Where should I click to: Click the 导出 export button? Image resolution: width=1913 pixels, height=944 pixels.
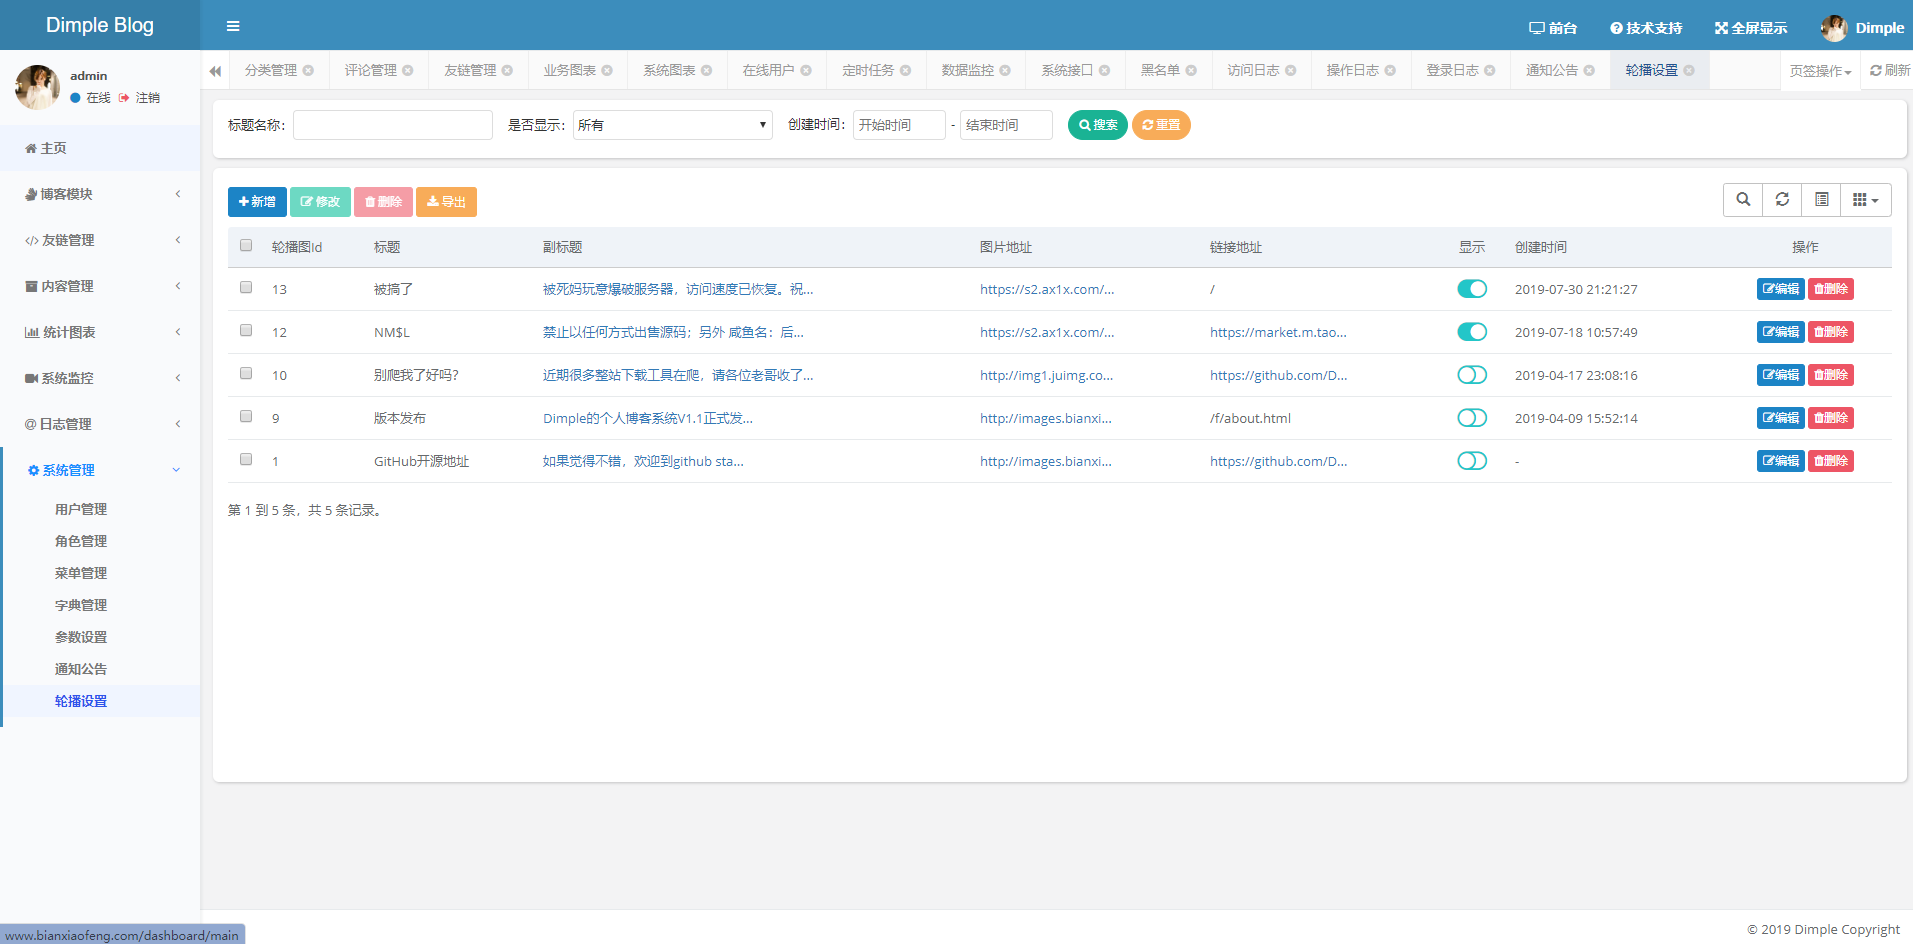(x=446, y=202)
